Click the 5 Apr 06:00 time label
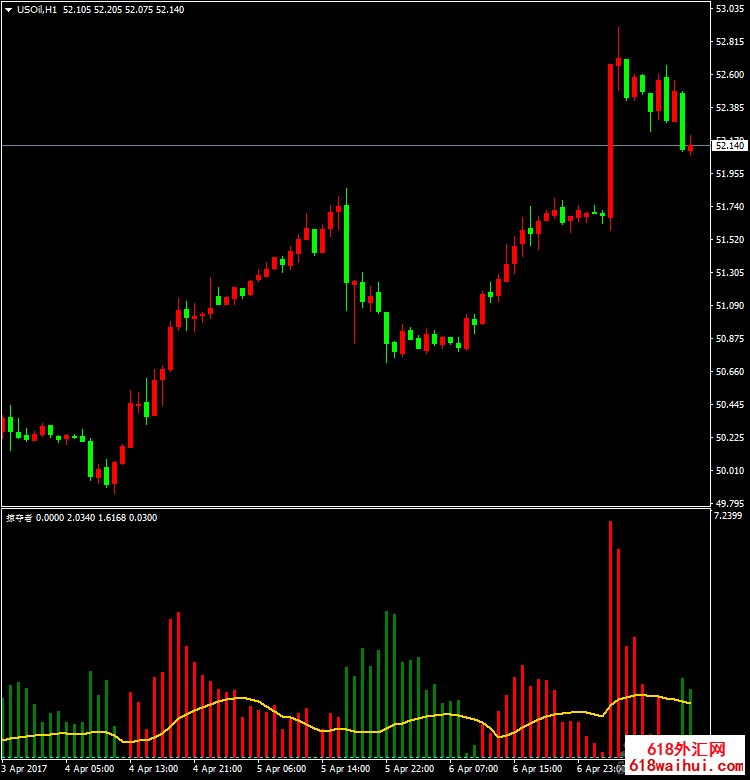The image size is (750, 780). [281, 769]
